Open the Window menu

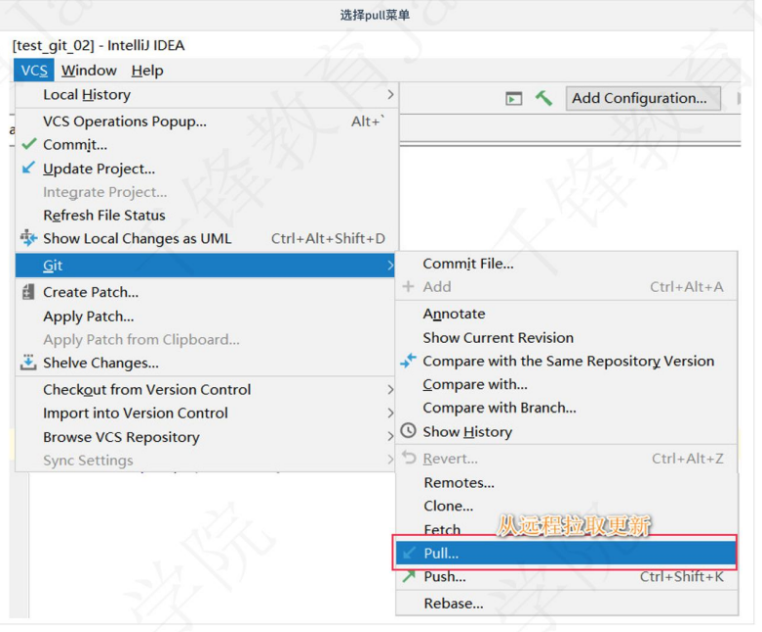89,70
